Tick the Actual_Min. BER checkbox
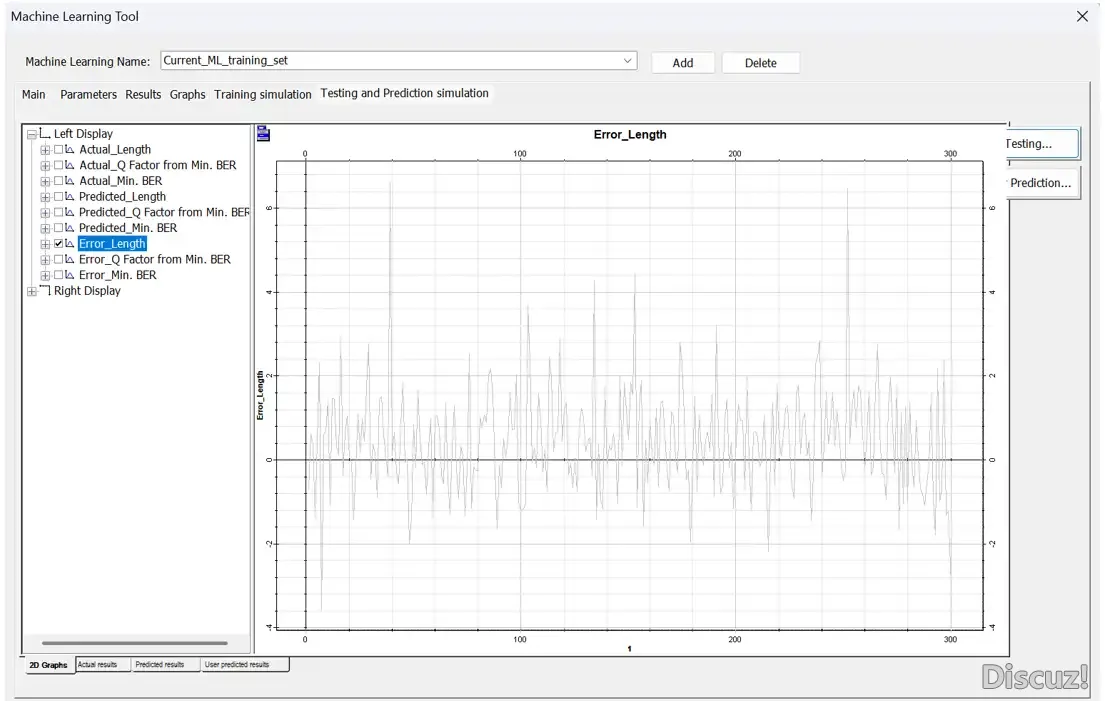The image size is (1105, 701). [58, 181]
